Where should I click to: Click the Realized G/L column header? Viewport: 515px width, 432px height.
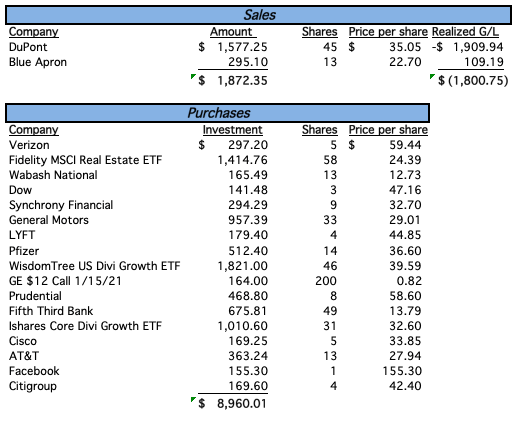click(x=465, y=32)
